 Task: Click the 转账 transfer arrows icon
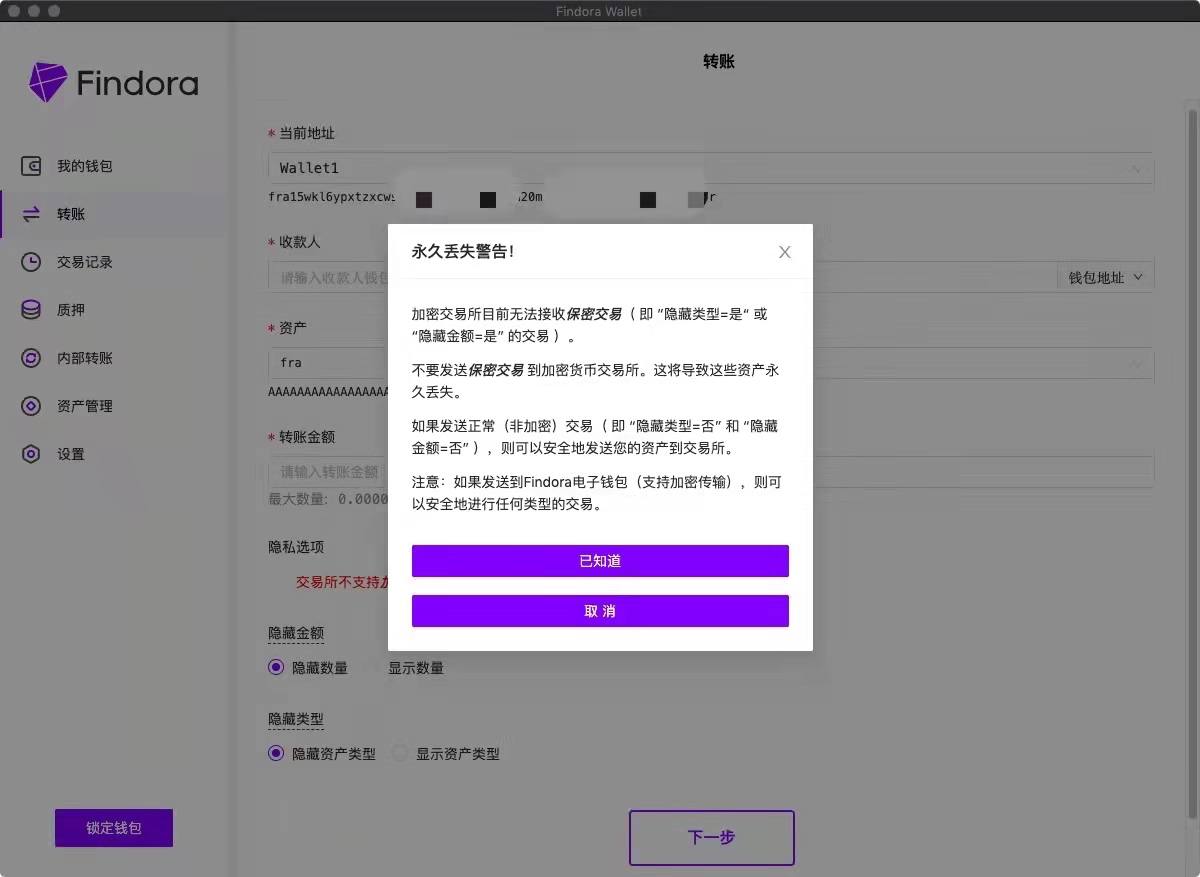(31, 214)
